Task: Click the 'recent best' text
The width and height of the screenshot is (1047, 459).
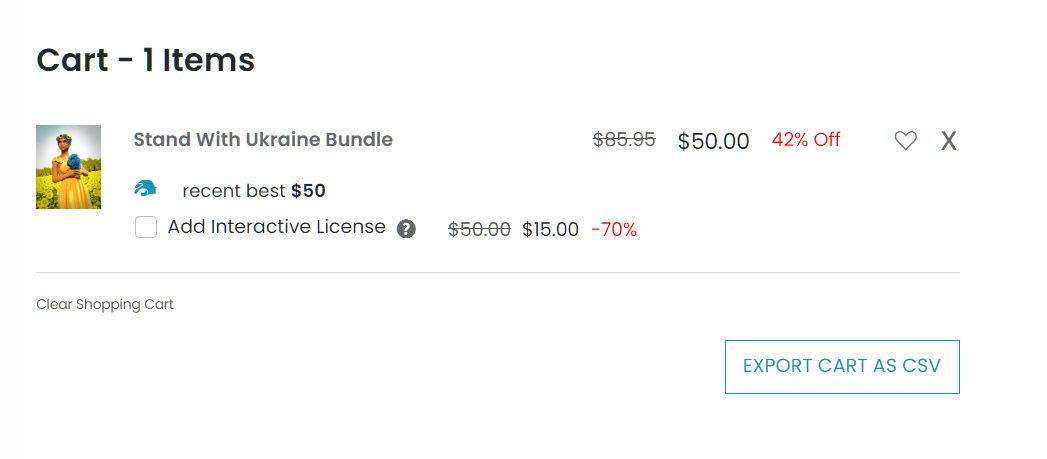Action: 234,191
